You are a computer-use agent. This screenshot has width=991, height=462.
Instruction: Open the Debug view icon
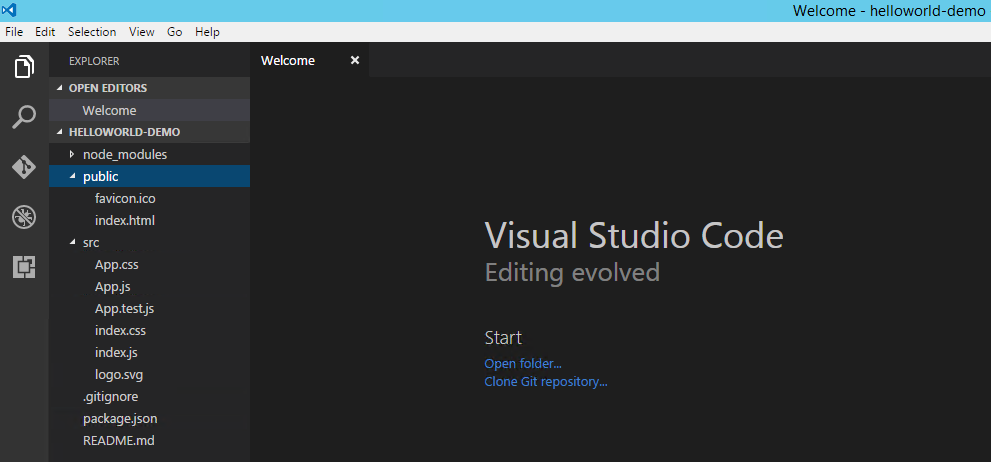24,216
